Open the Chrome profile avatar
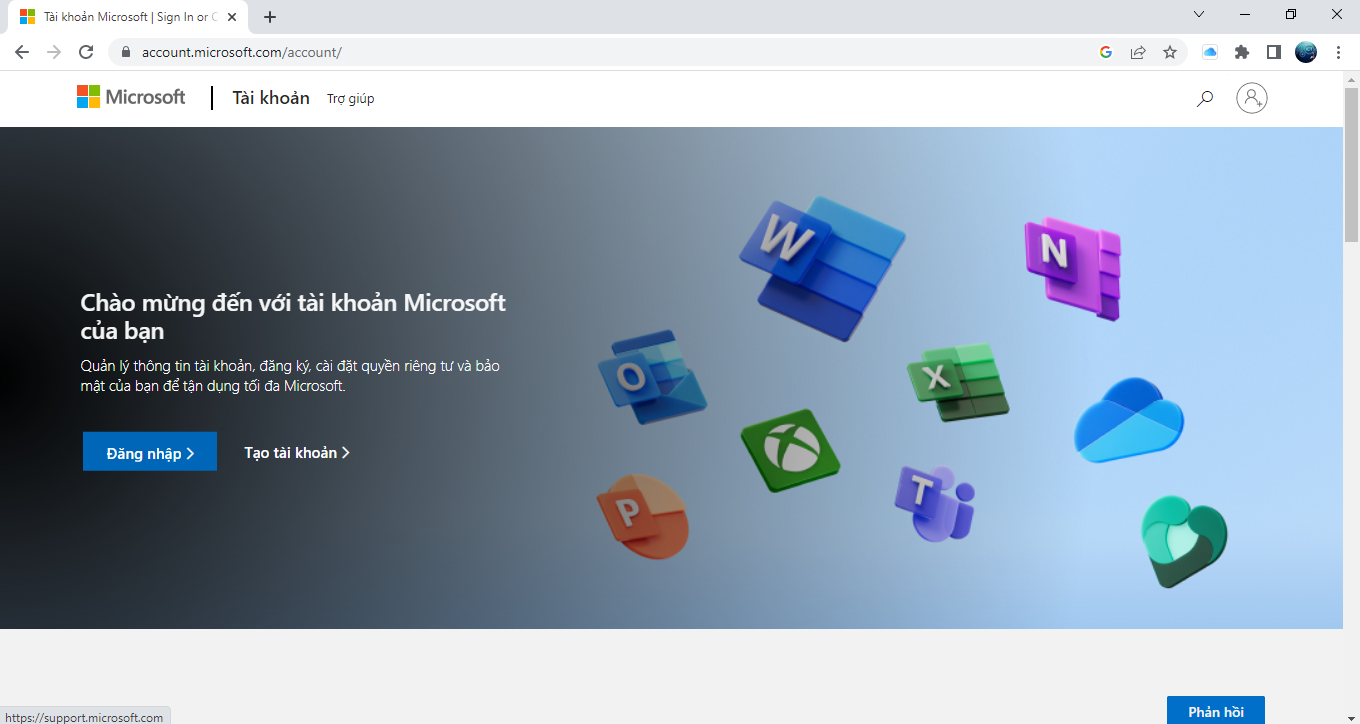 1306,52
